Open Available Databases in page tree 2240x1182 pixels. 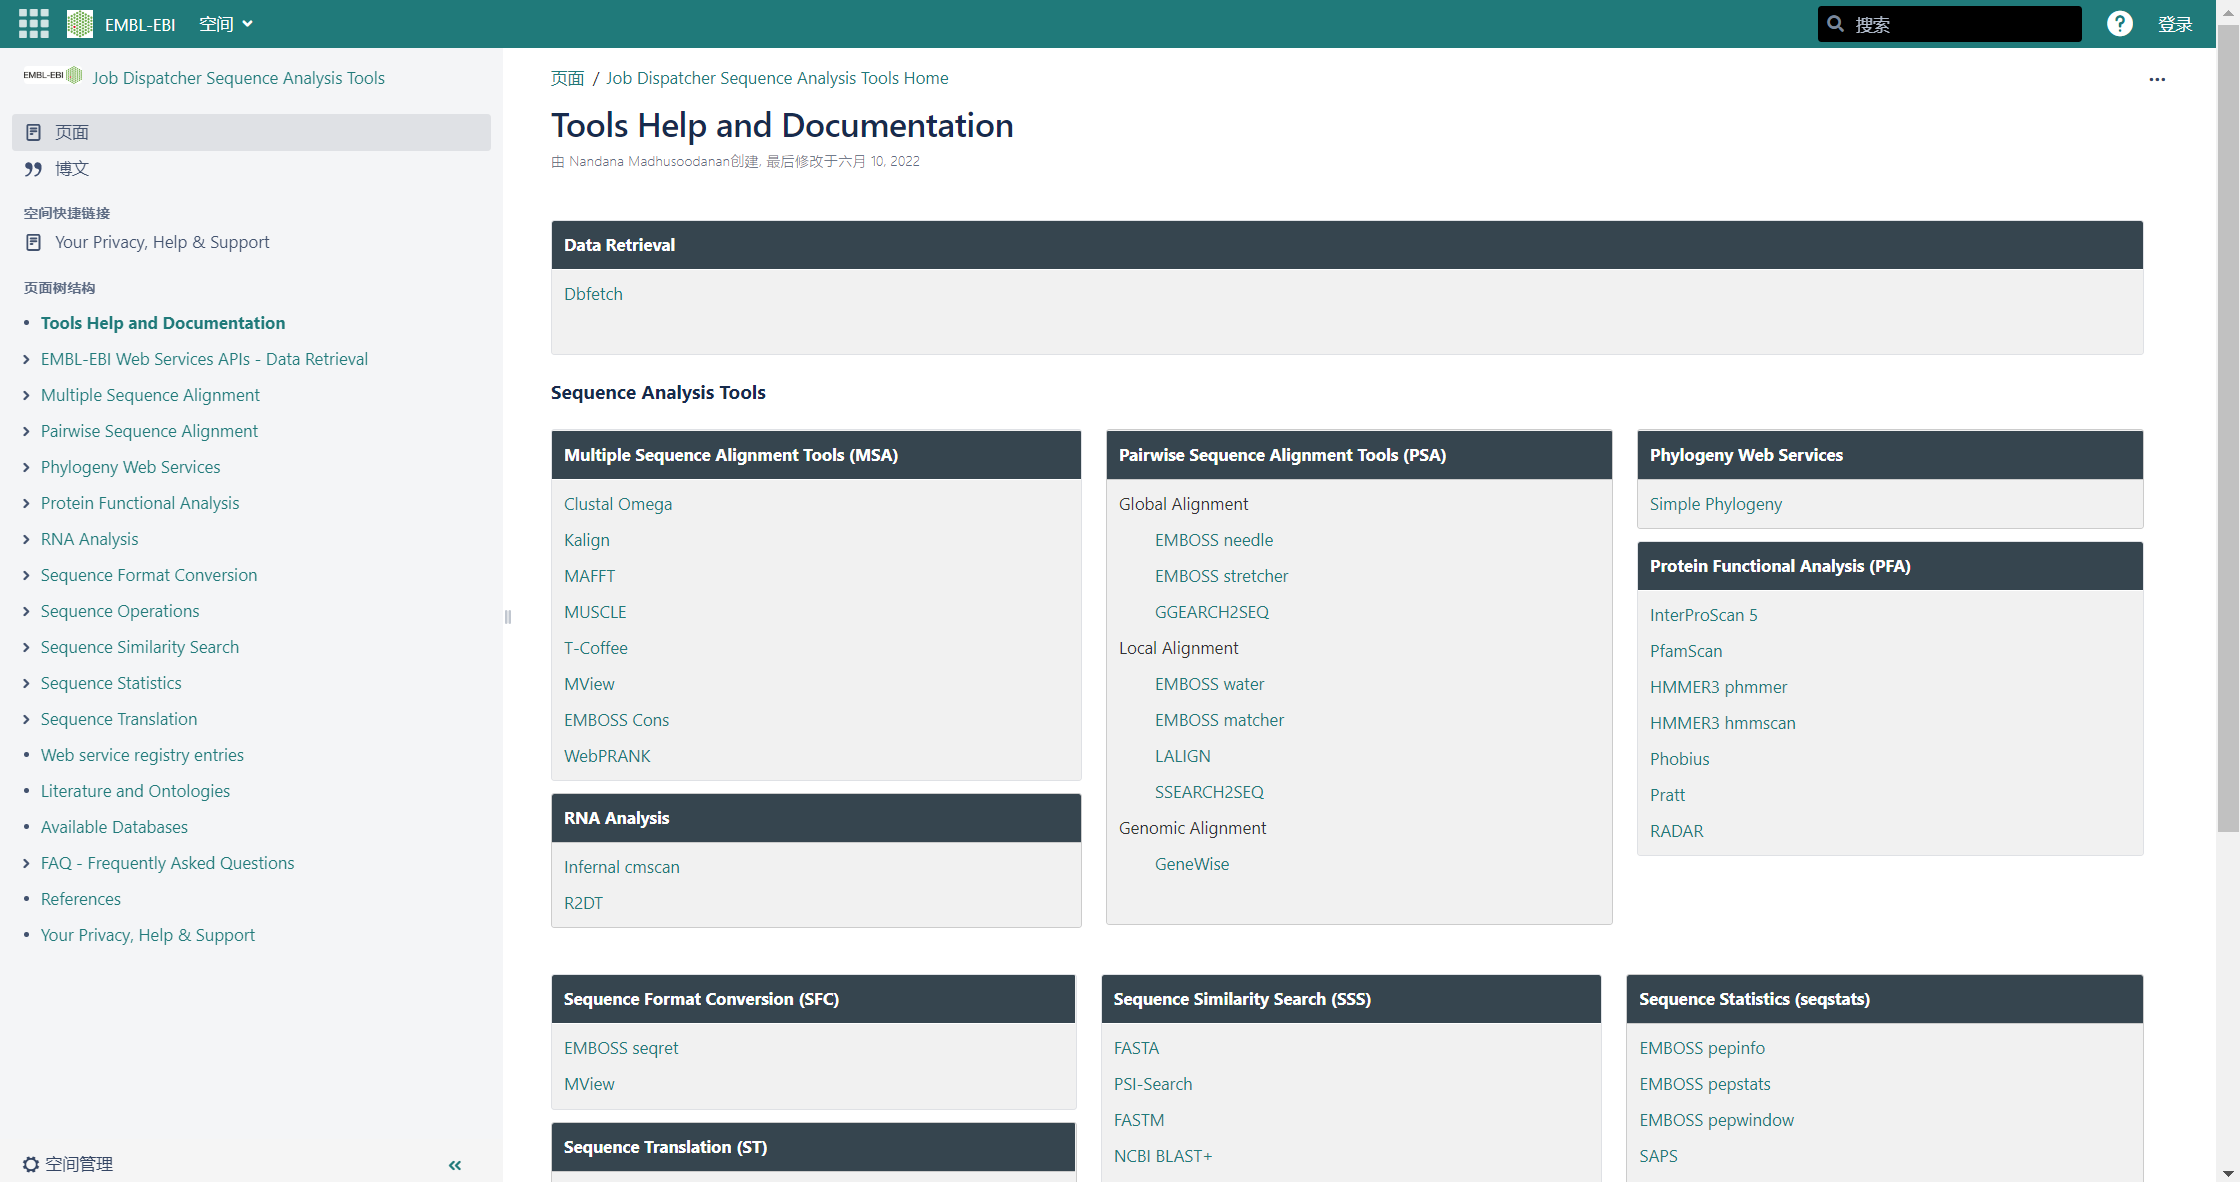tap(114, 827)
